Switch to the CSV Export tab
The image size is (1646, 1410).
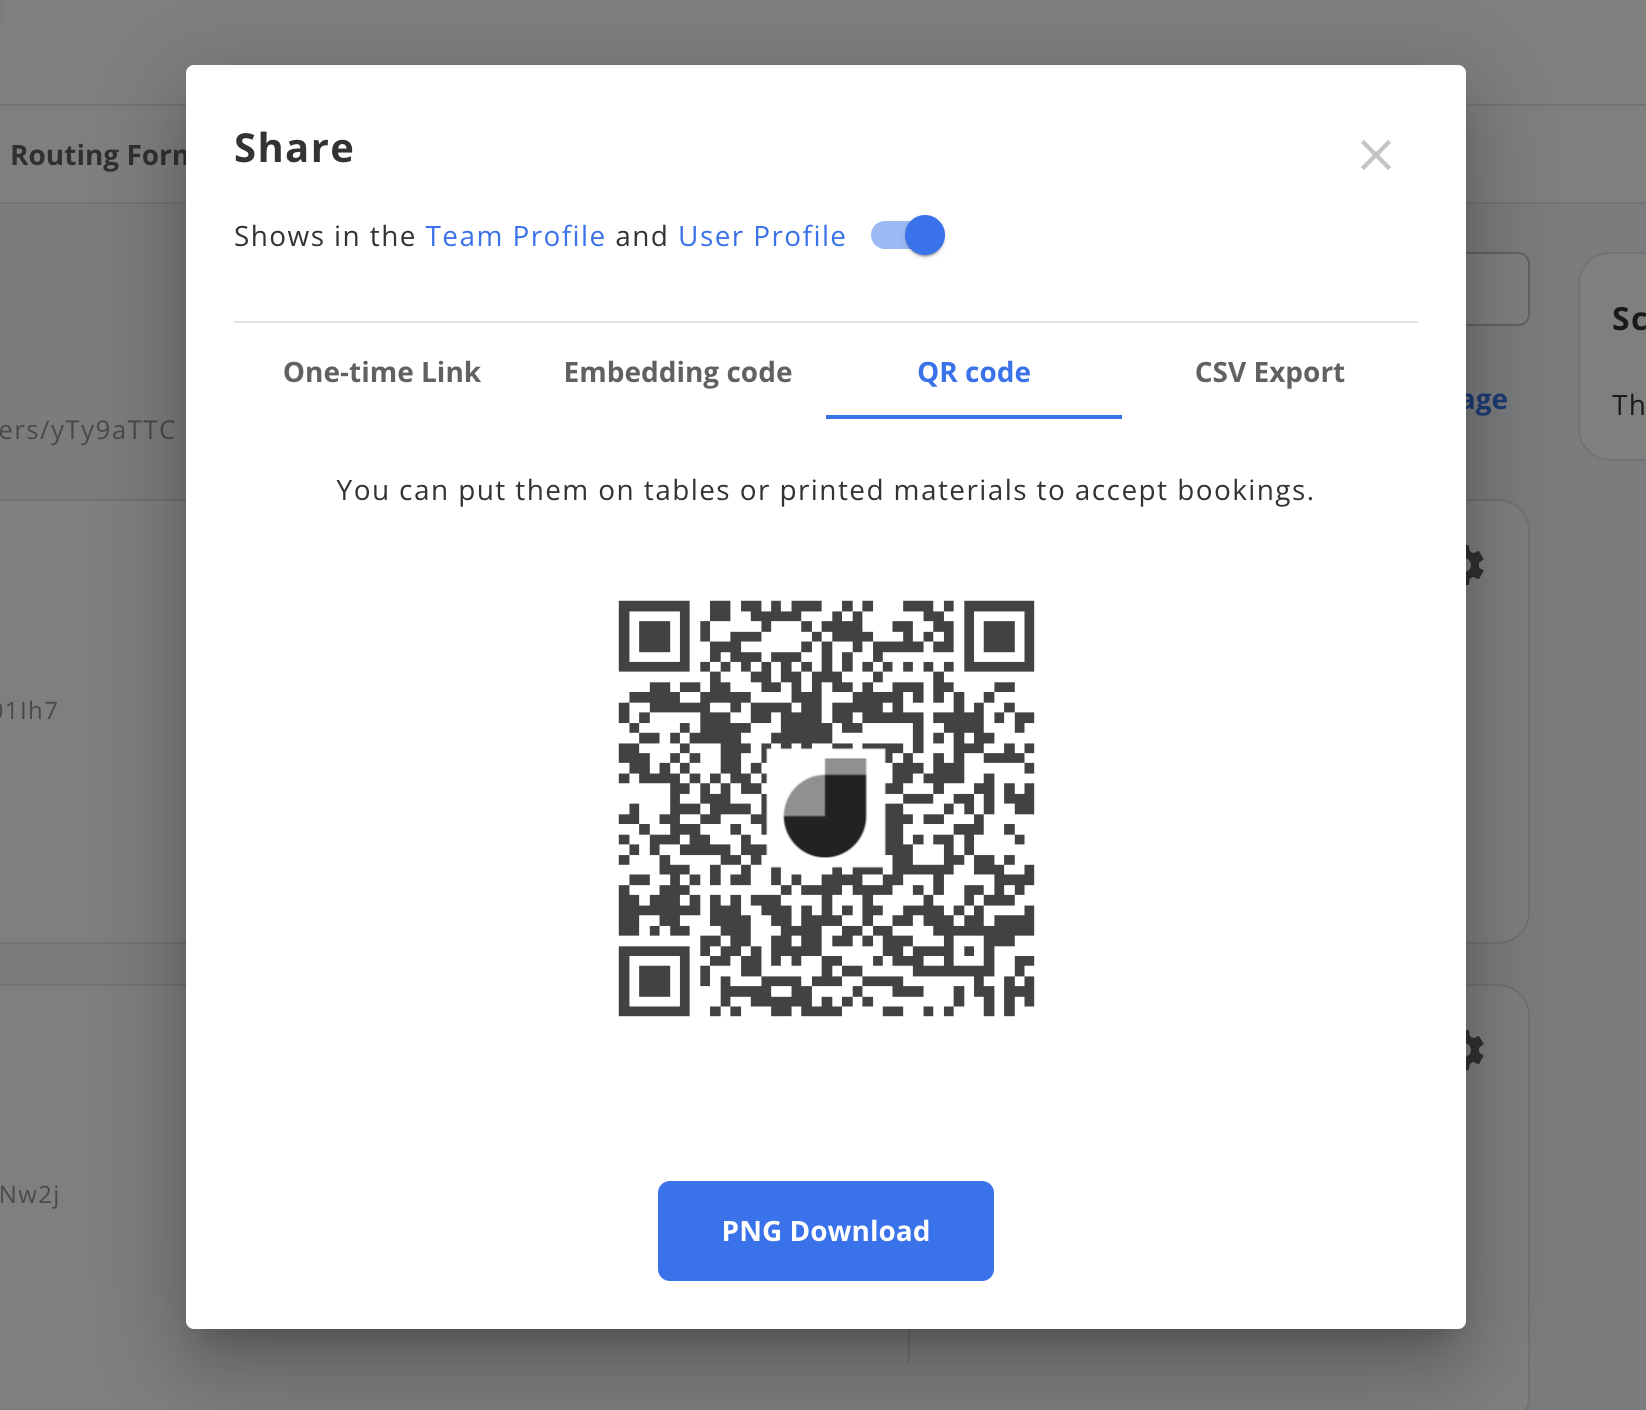point(1270,372)
